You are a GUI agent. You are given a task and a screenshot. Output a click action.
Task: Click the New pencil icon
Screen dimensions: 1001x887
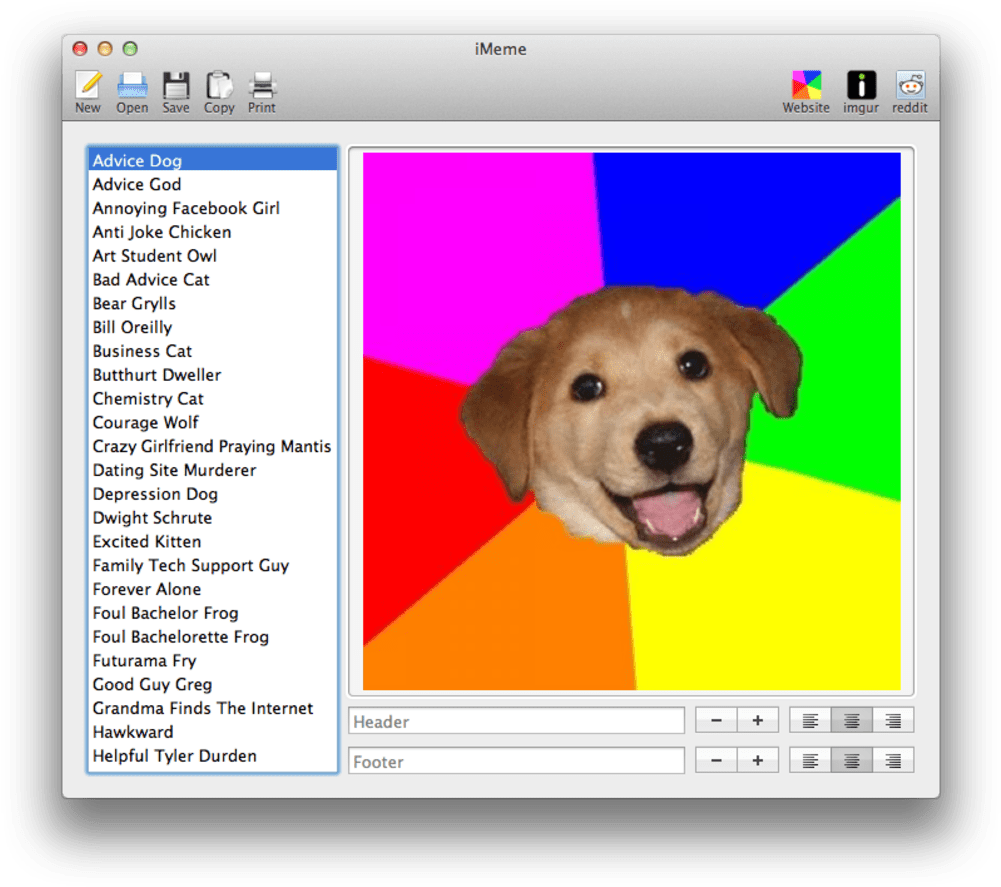point(88,85)
